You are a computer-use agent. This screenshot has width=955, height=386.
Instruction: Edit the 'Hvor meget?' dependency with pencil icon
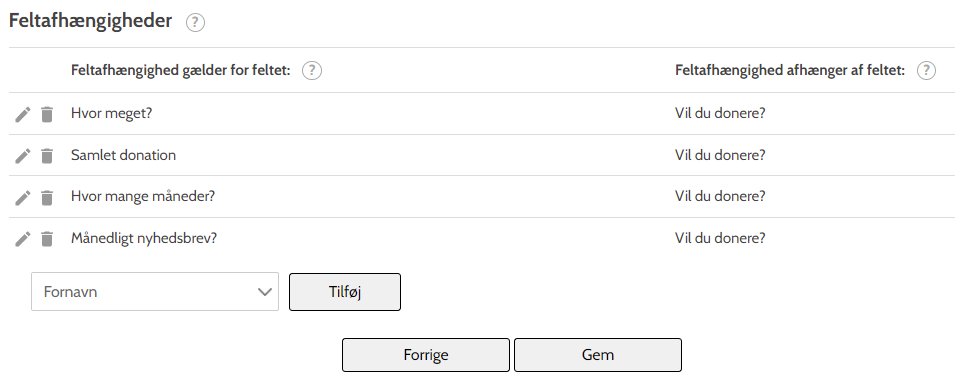23,114
